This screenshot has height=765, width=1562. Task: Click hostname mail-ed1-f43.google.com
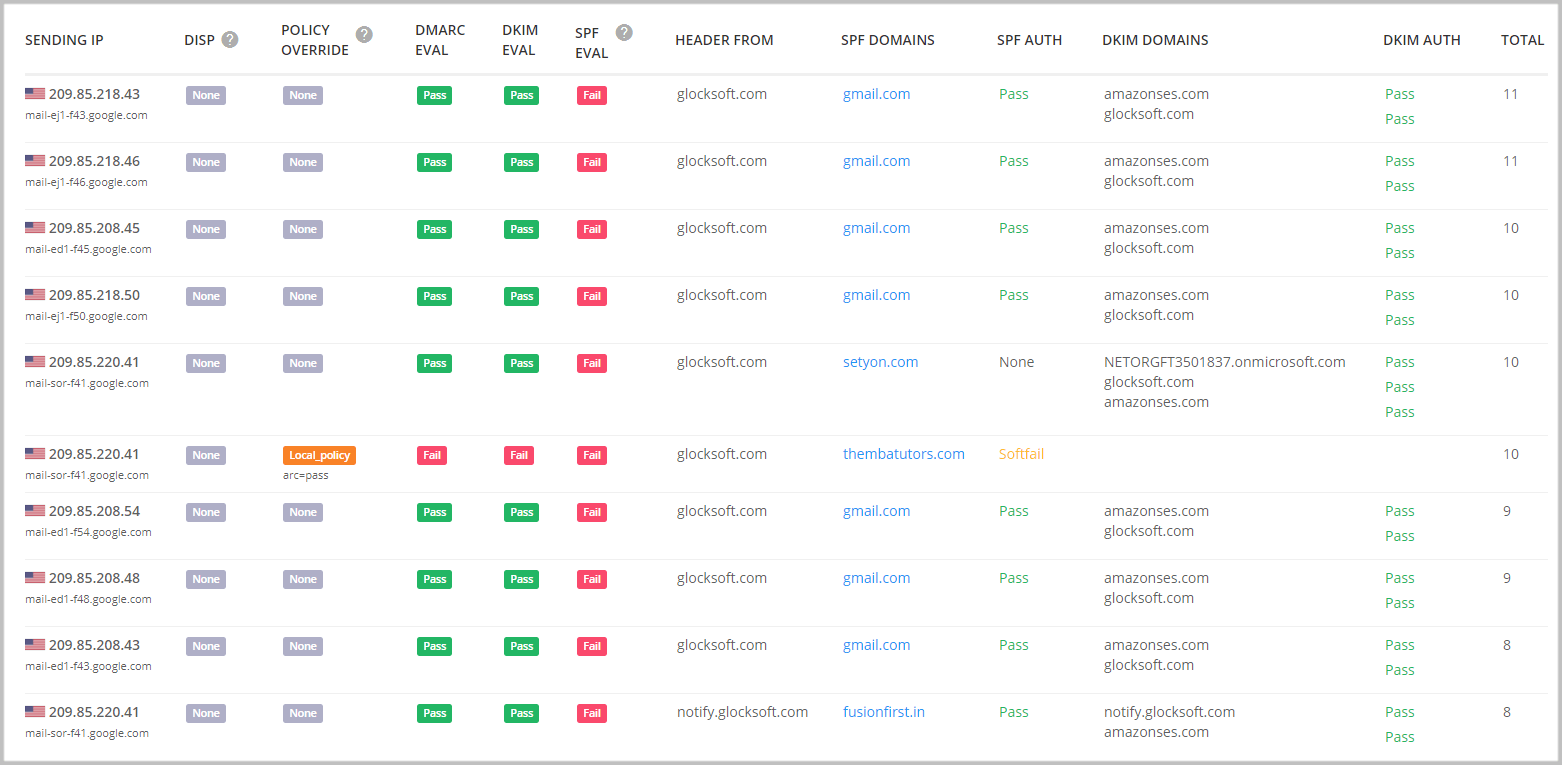pos(88,666)
